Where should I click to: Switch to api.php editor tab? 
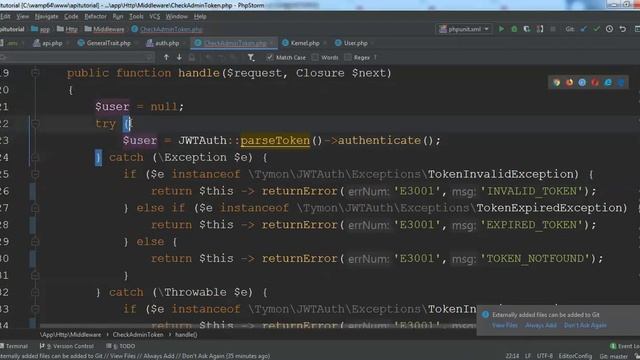point(48,43)
